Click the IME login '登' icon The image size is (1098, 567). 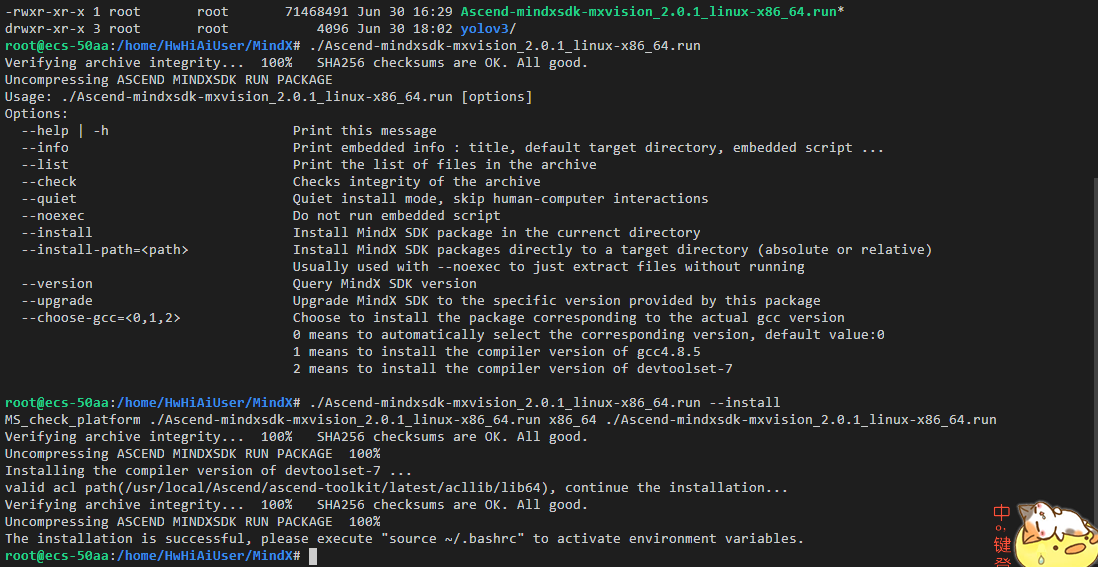coord(1002,561)
